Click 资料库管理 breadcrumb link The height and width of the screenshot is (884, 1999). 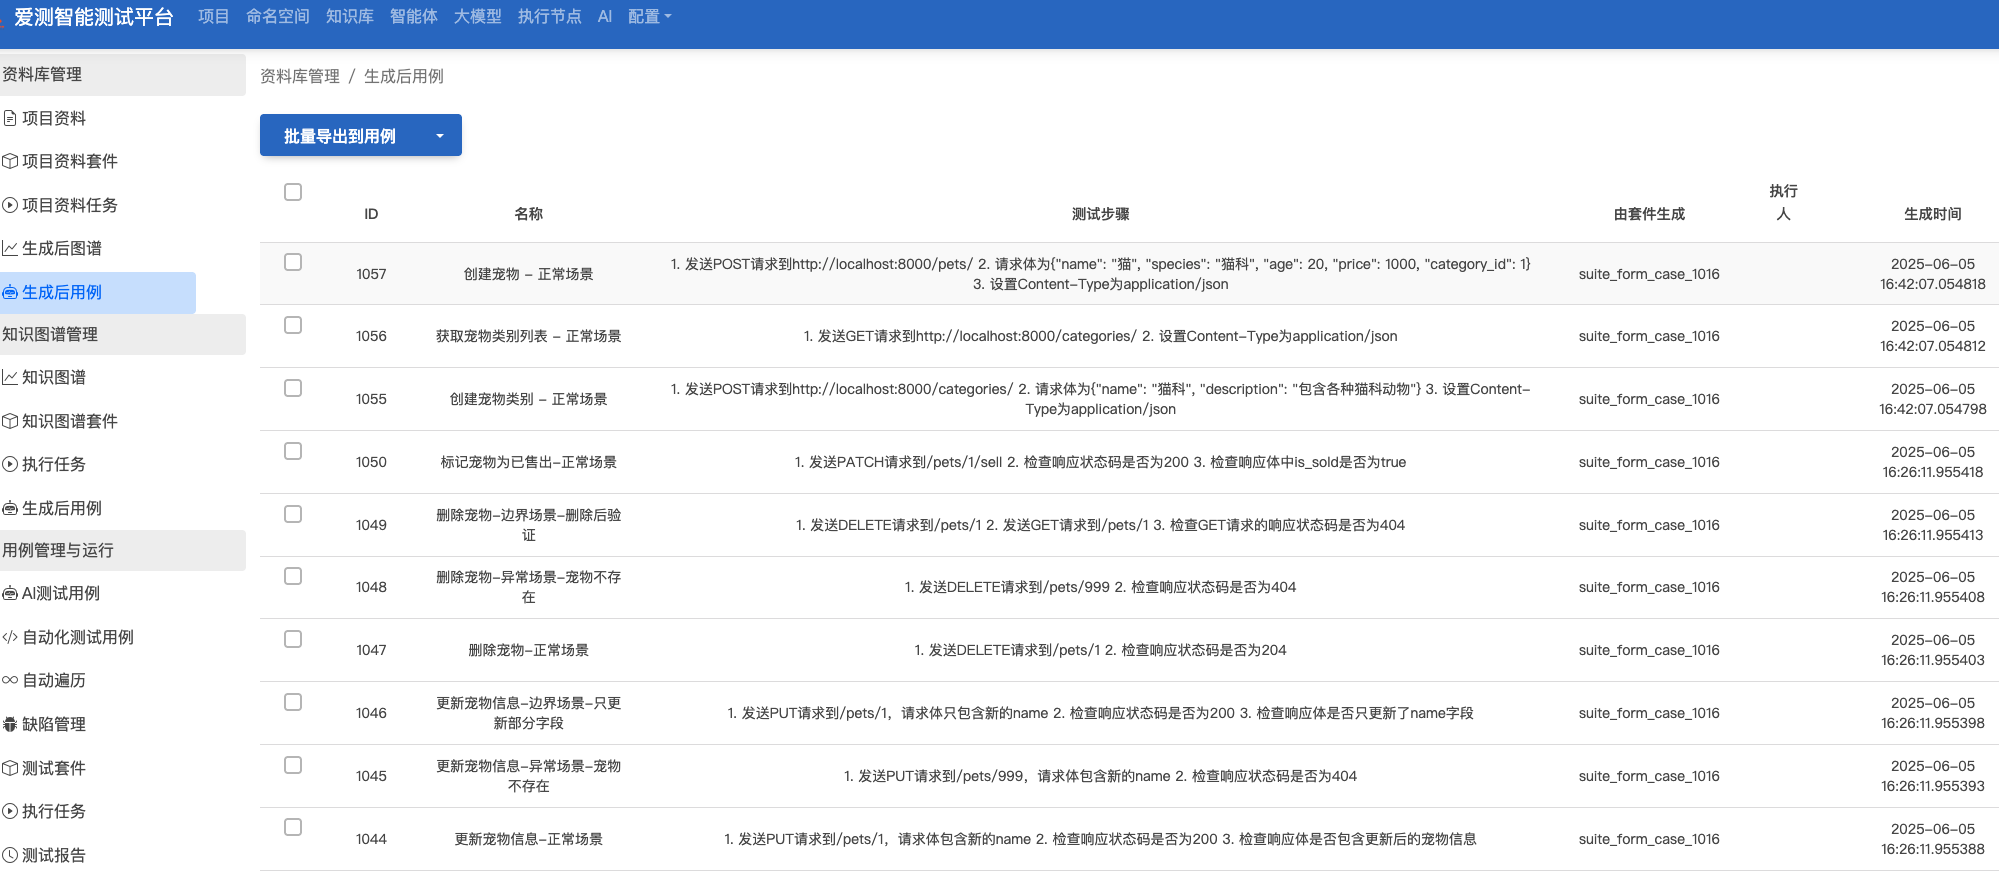click(300, 76)
